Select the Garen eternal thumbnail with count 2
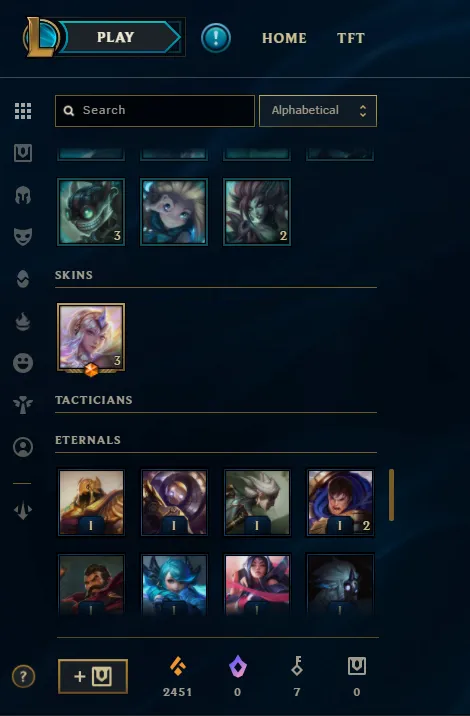Image resolution: width=470 pixels, height=716 pixels. pyautogui.click(x=340, y=502)
